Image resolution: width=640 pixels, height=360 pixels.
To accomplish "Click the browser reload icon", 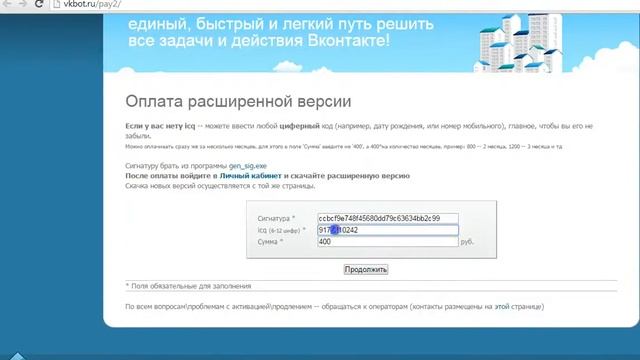I will pos(39,4).
